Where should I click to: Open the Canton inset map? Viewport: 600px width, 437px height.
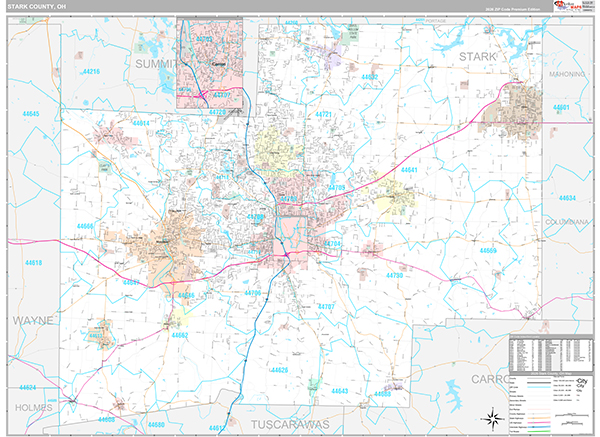pos(209,63)
